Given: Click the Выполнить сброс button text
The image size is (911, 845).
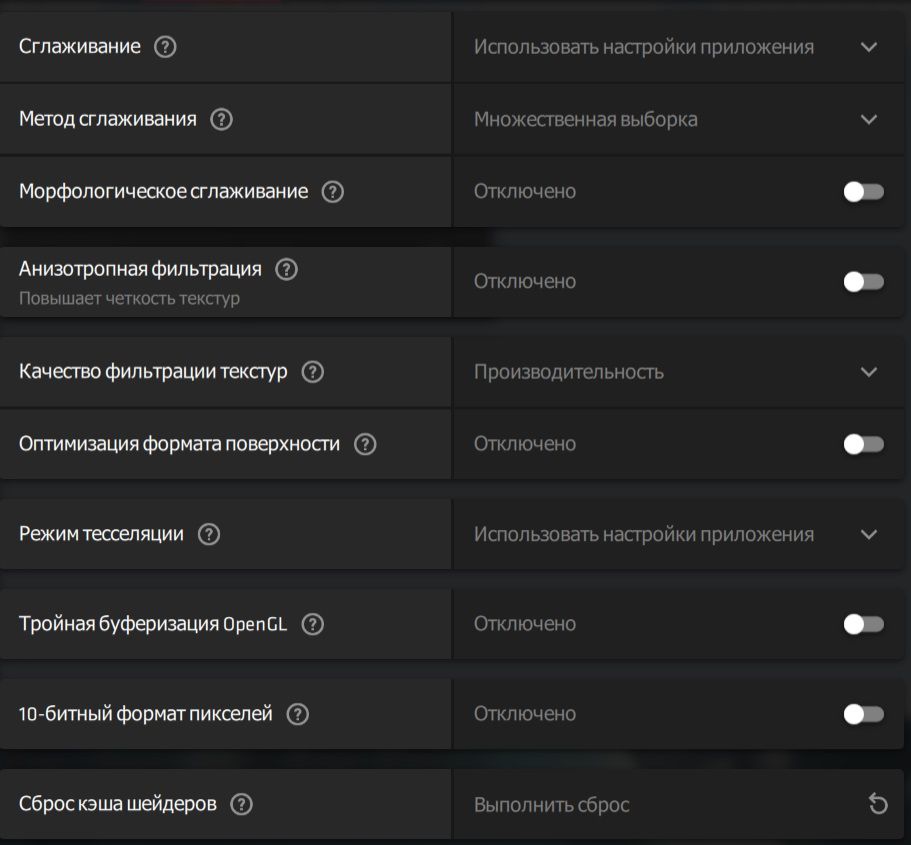Looking at the screenshot, I should point(551,805).
